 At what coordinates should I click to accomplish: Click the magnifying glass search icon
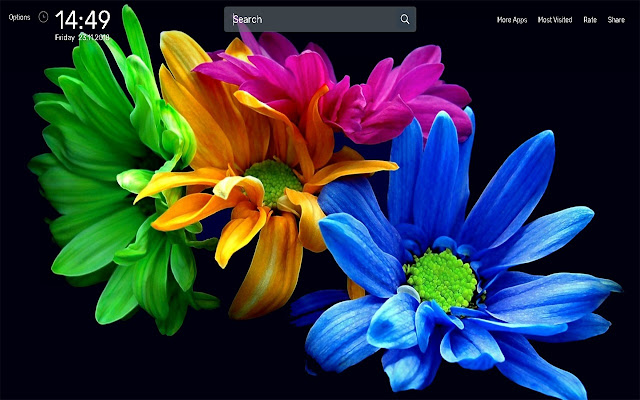(x=405, y=19)
